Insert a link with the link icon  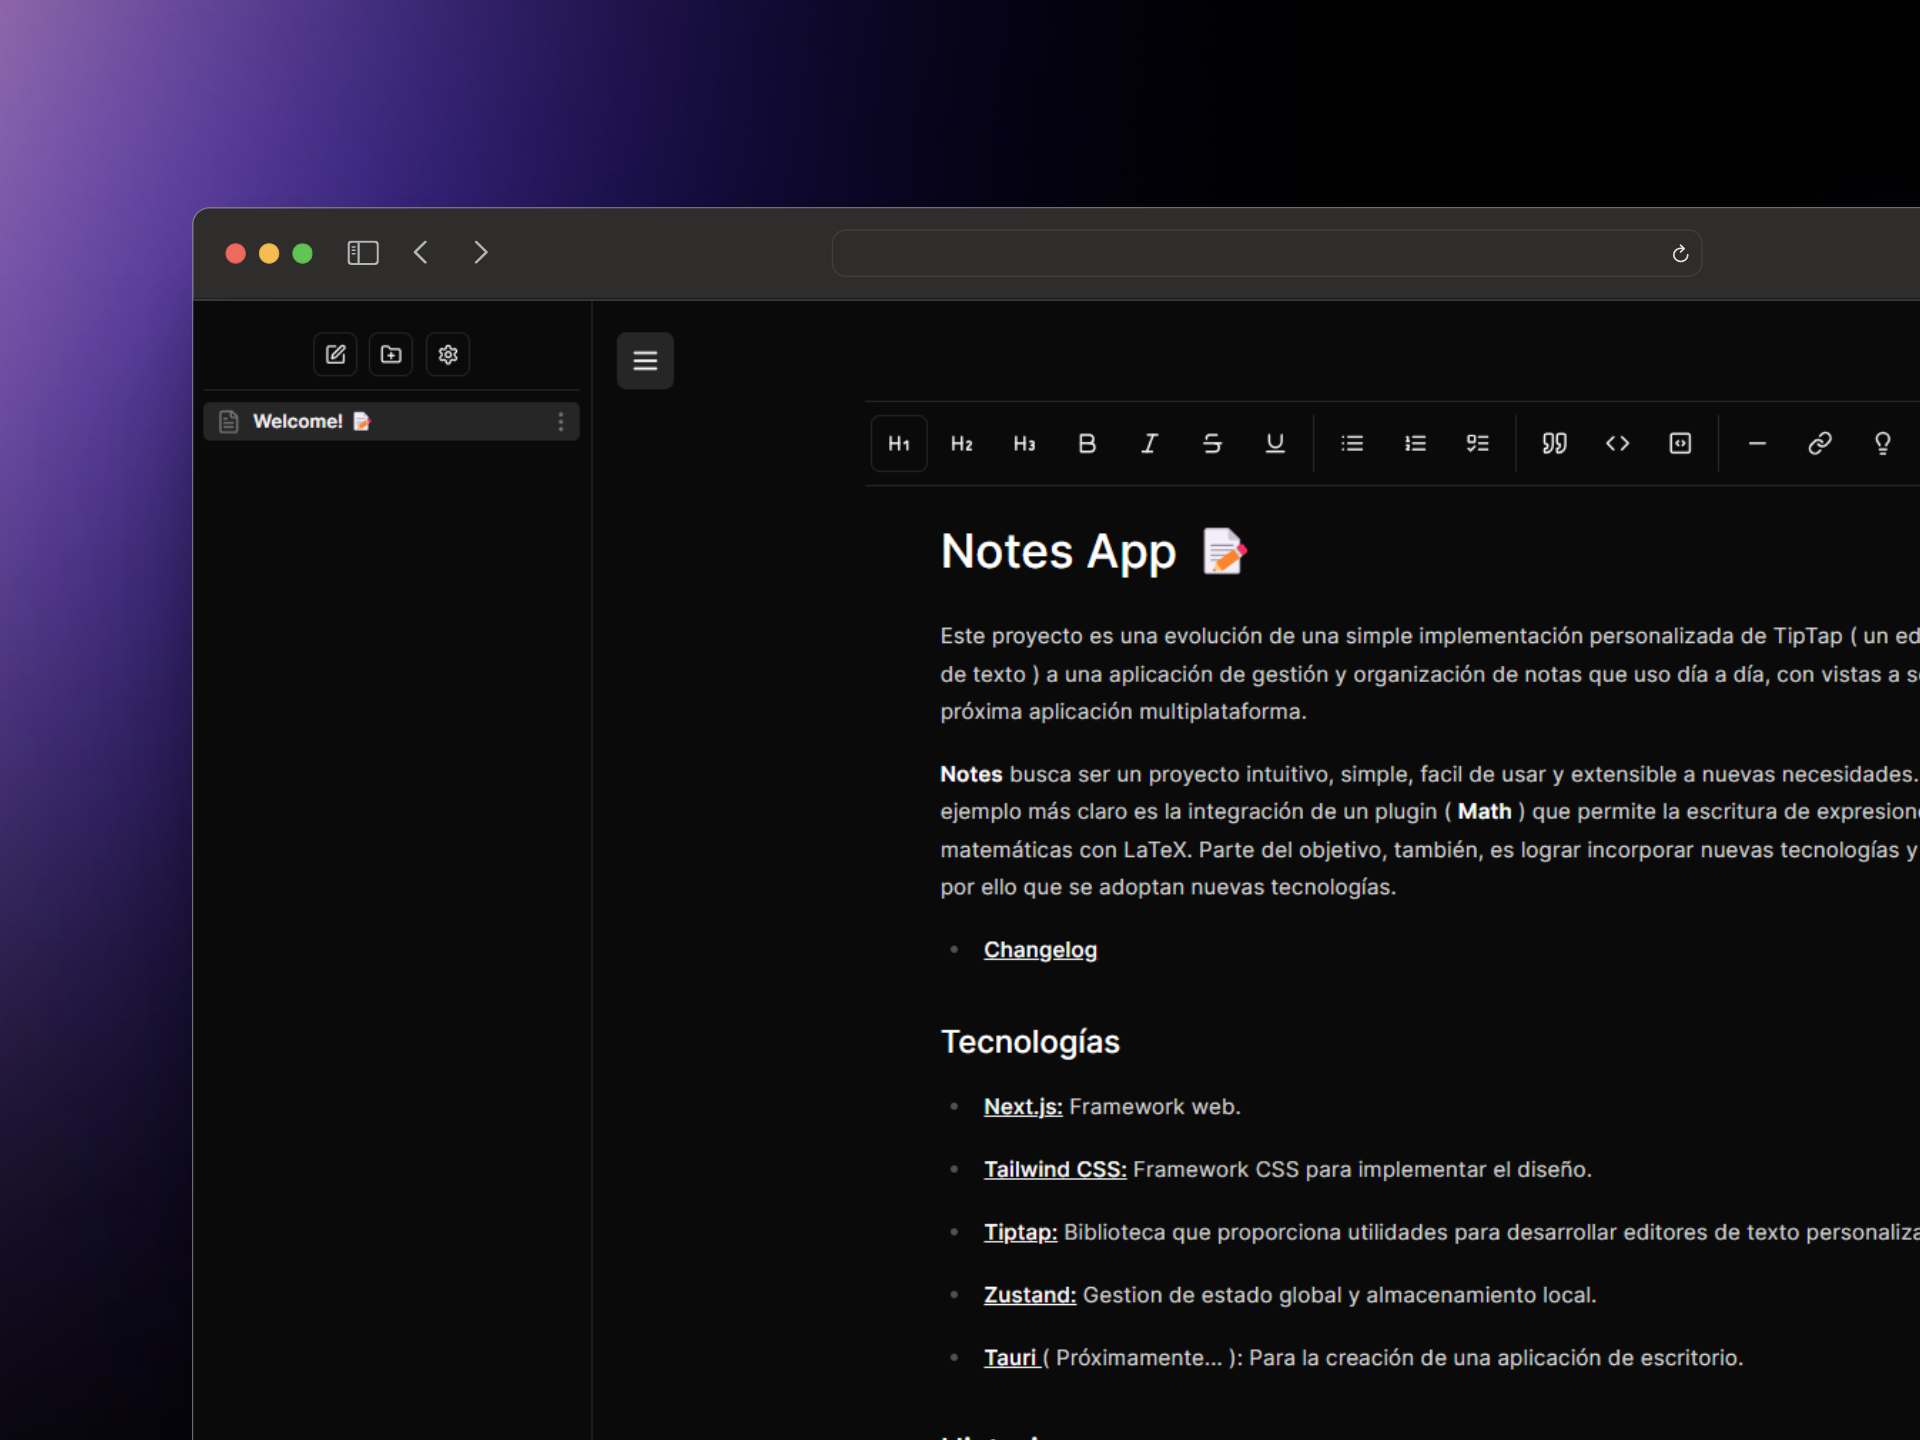(1819, 443)
